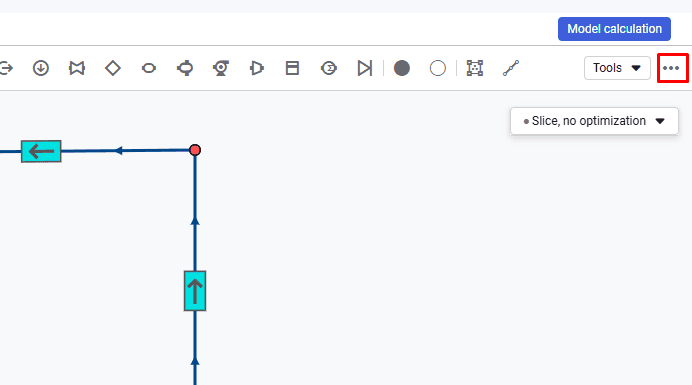The width and height of the screenshot is (692, 385).
Task: Select the circle with down arrow tool
Action: click(41, 68)
